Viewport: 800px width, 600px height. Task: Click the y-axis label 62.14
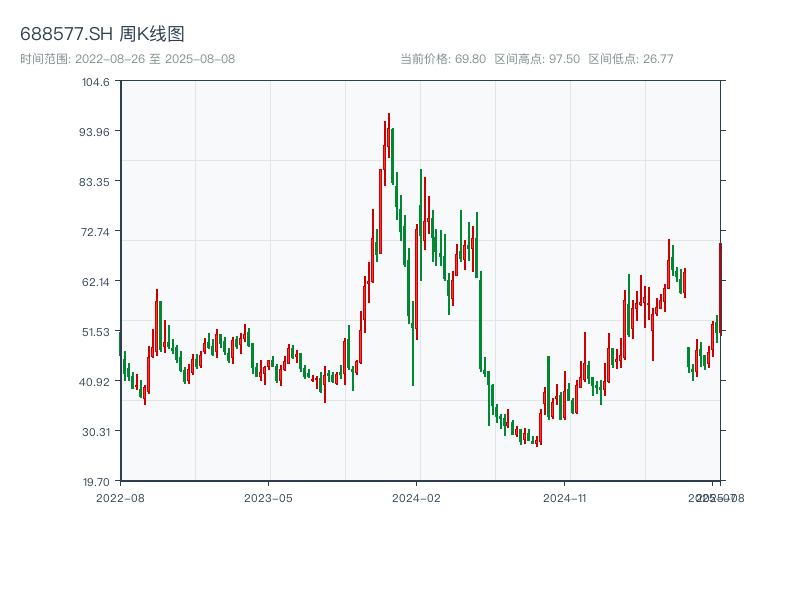coord(95,282)
